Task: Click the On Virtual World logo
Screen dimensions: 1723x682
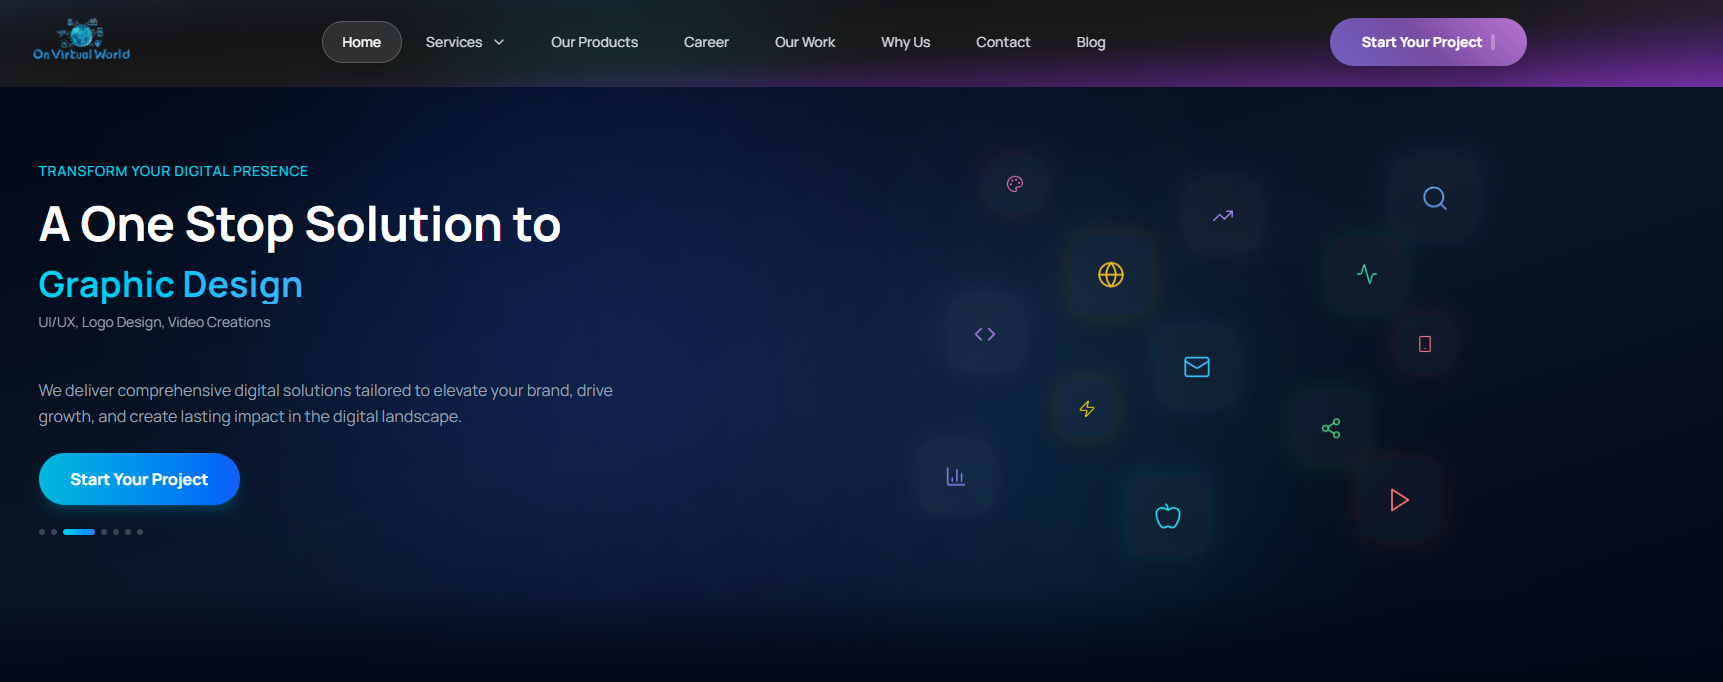Action: [81, 41]
